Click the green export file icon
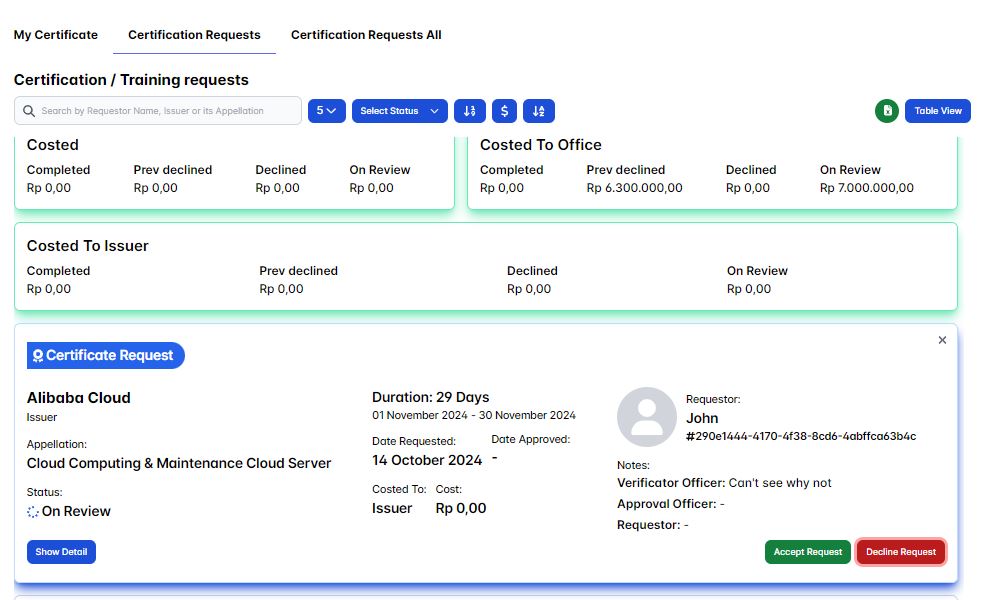This screenshot has height=600, width=982. coord(886,111)
